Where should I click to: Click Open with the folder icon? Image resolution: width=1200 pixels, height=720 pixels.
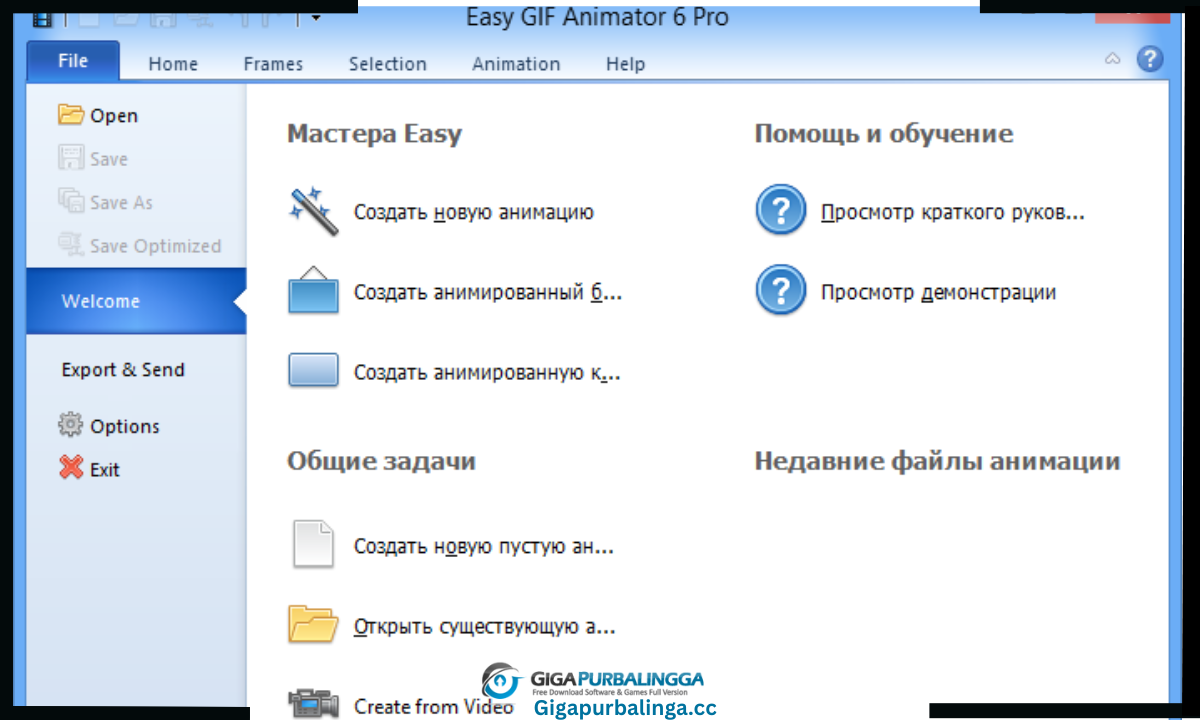[x=98, y=115]
